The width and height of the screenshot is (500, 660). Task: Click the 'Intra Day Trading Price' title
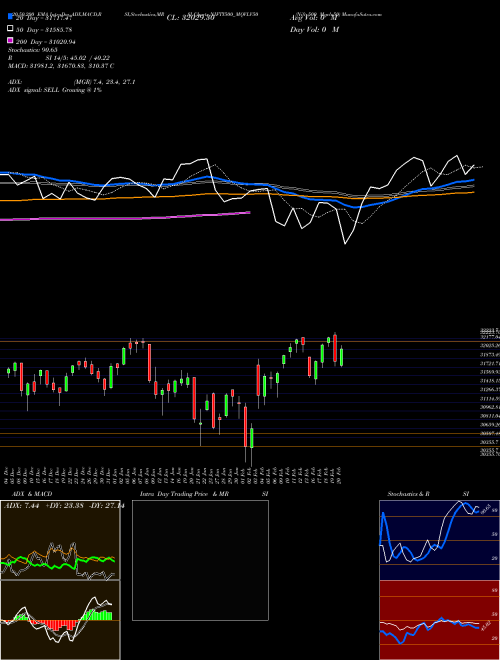click(174, 494)
